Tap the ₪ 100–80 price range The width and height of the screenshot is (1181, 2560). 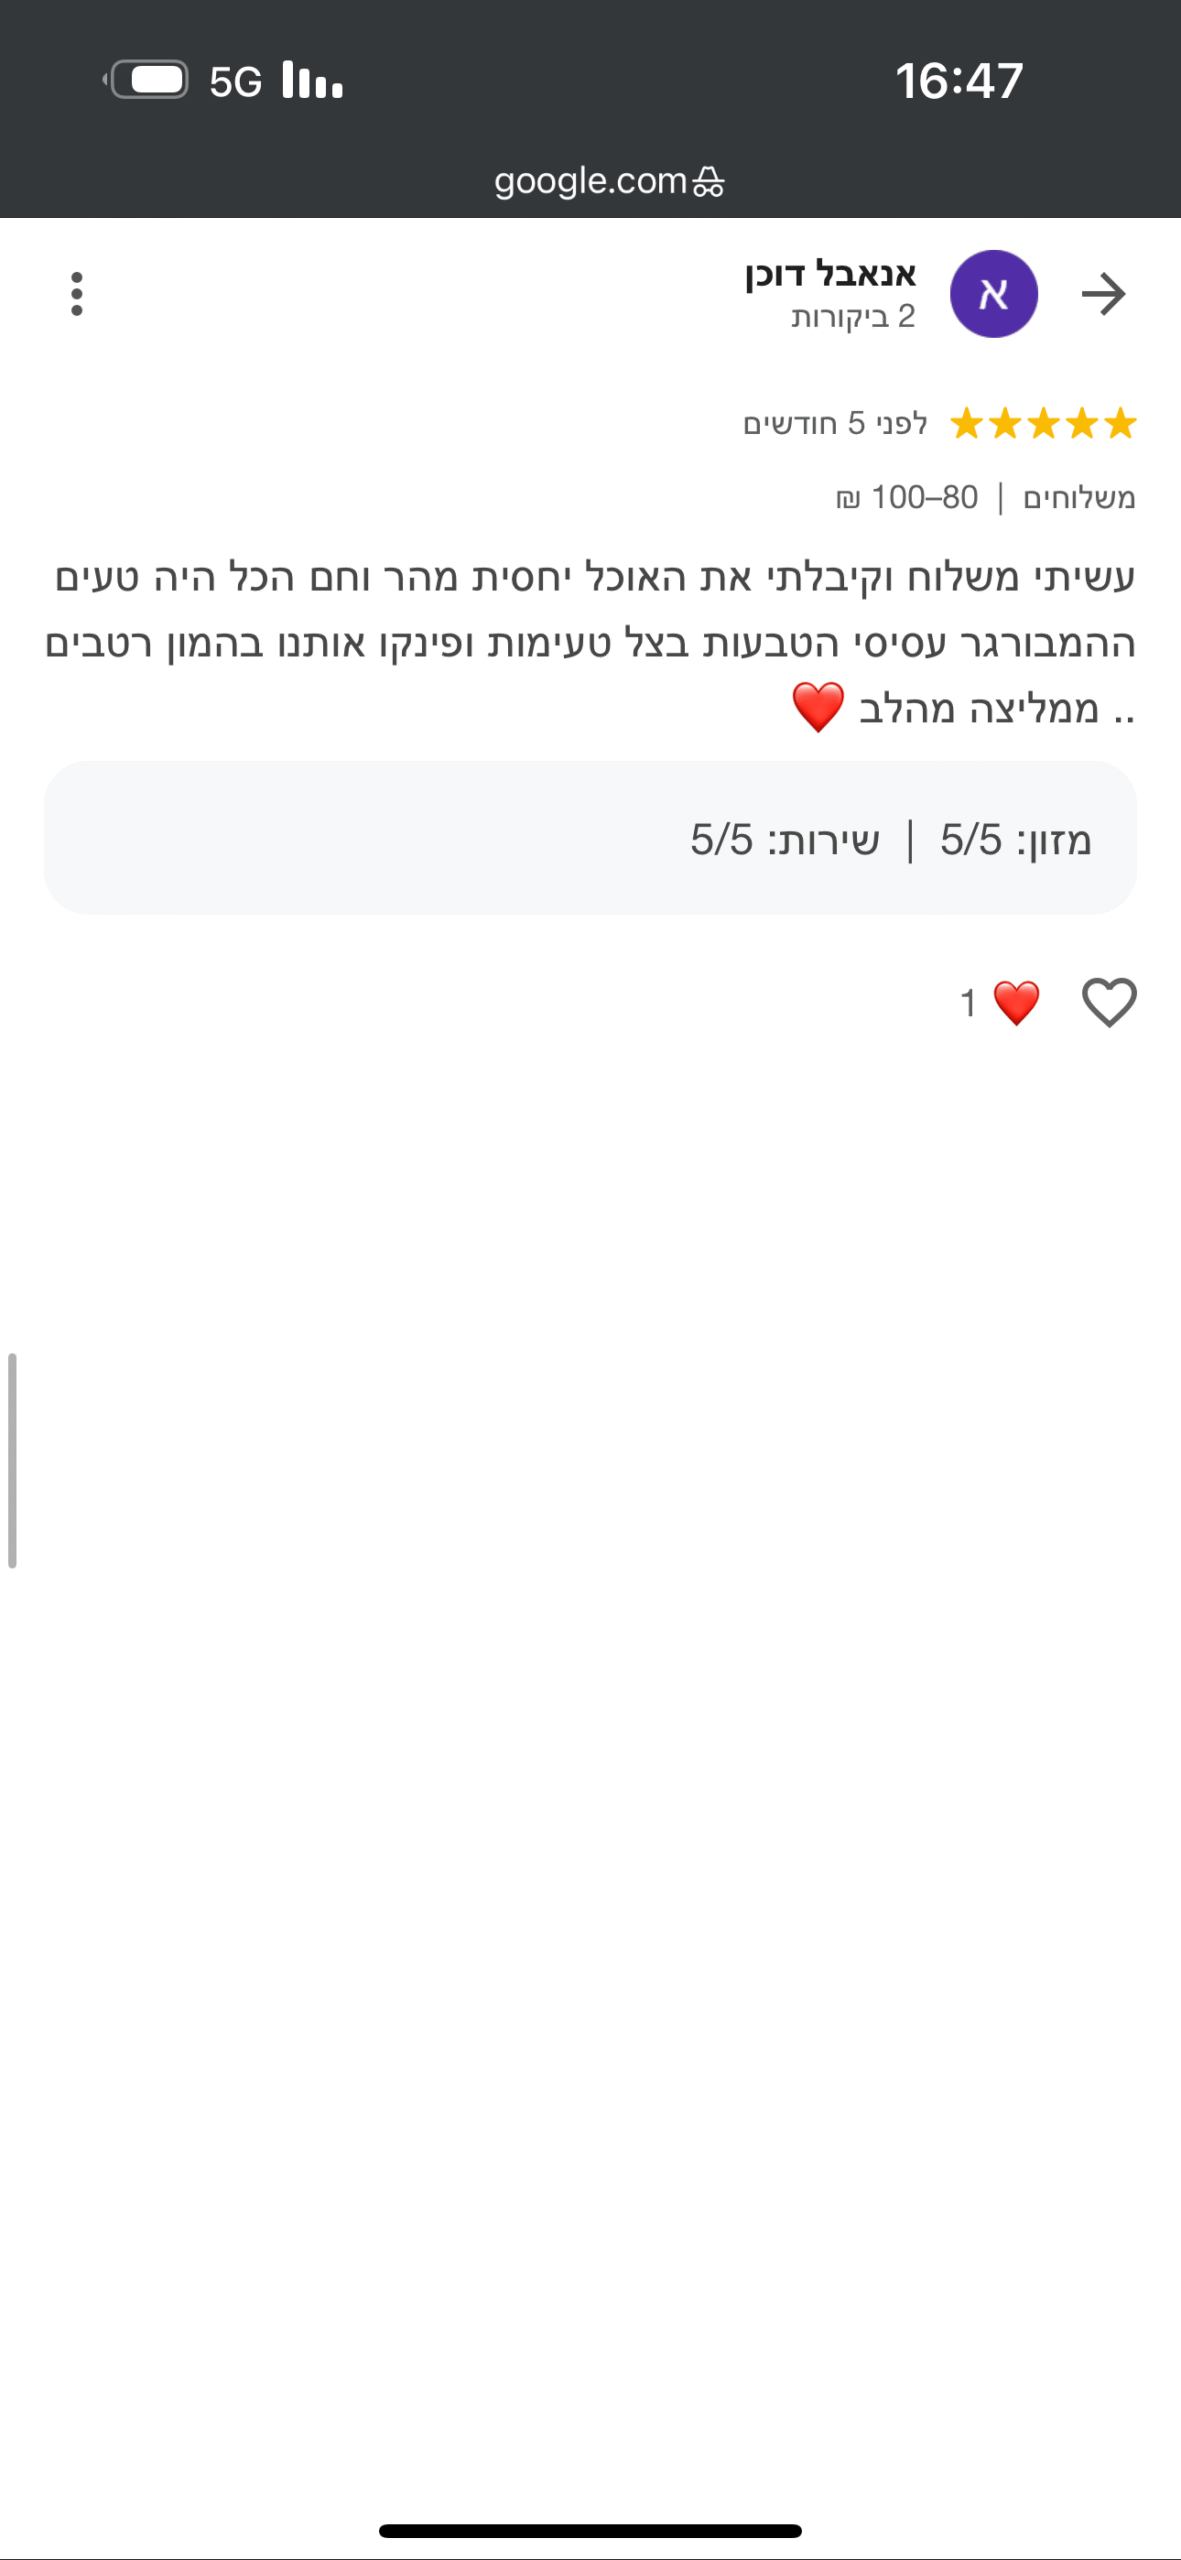907,497
